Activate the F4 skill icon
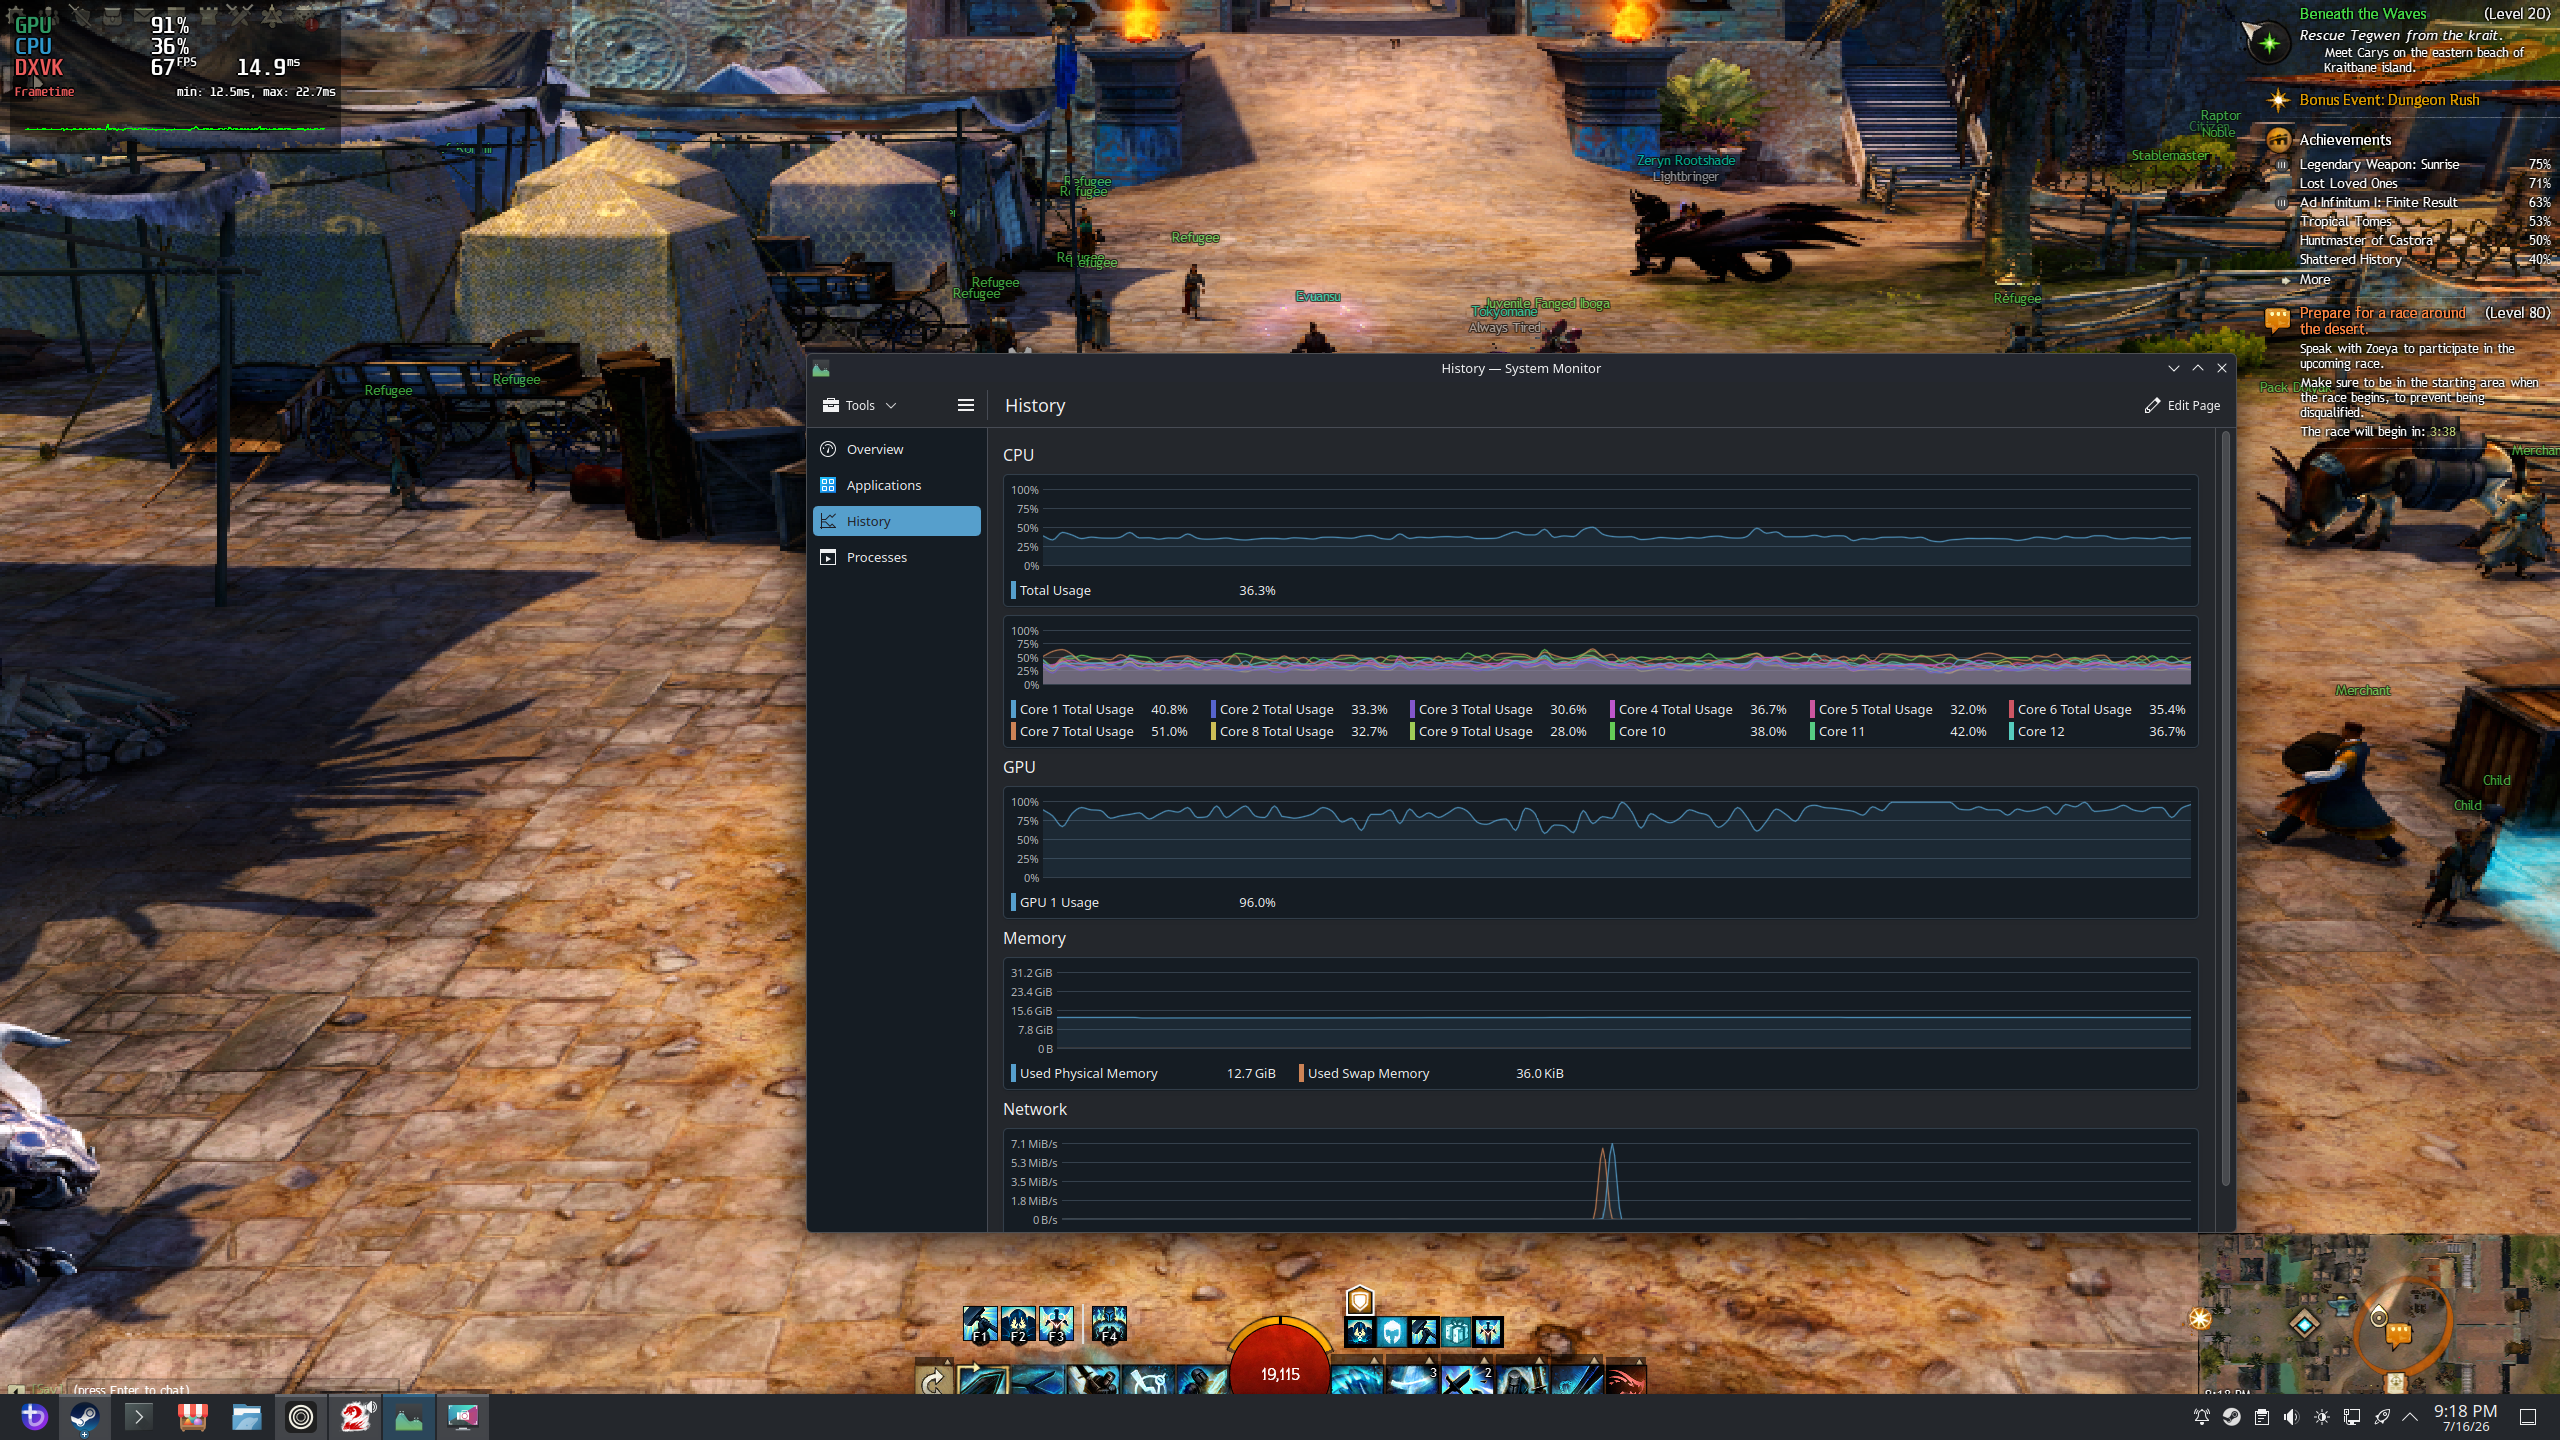2560x1440 pixels. 1109,1324
